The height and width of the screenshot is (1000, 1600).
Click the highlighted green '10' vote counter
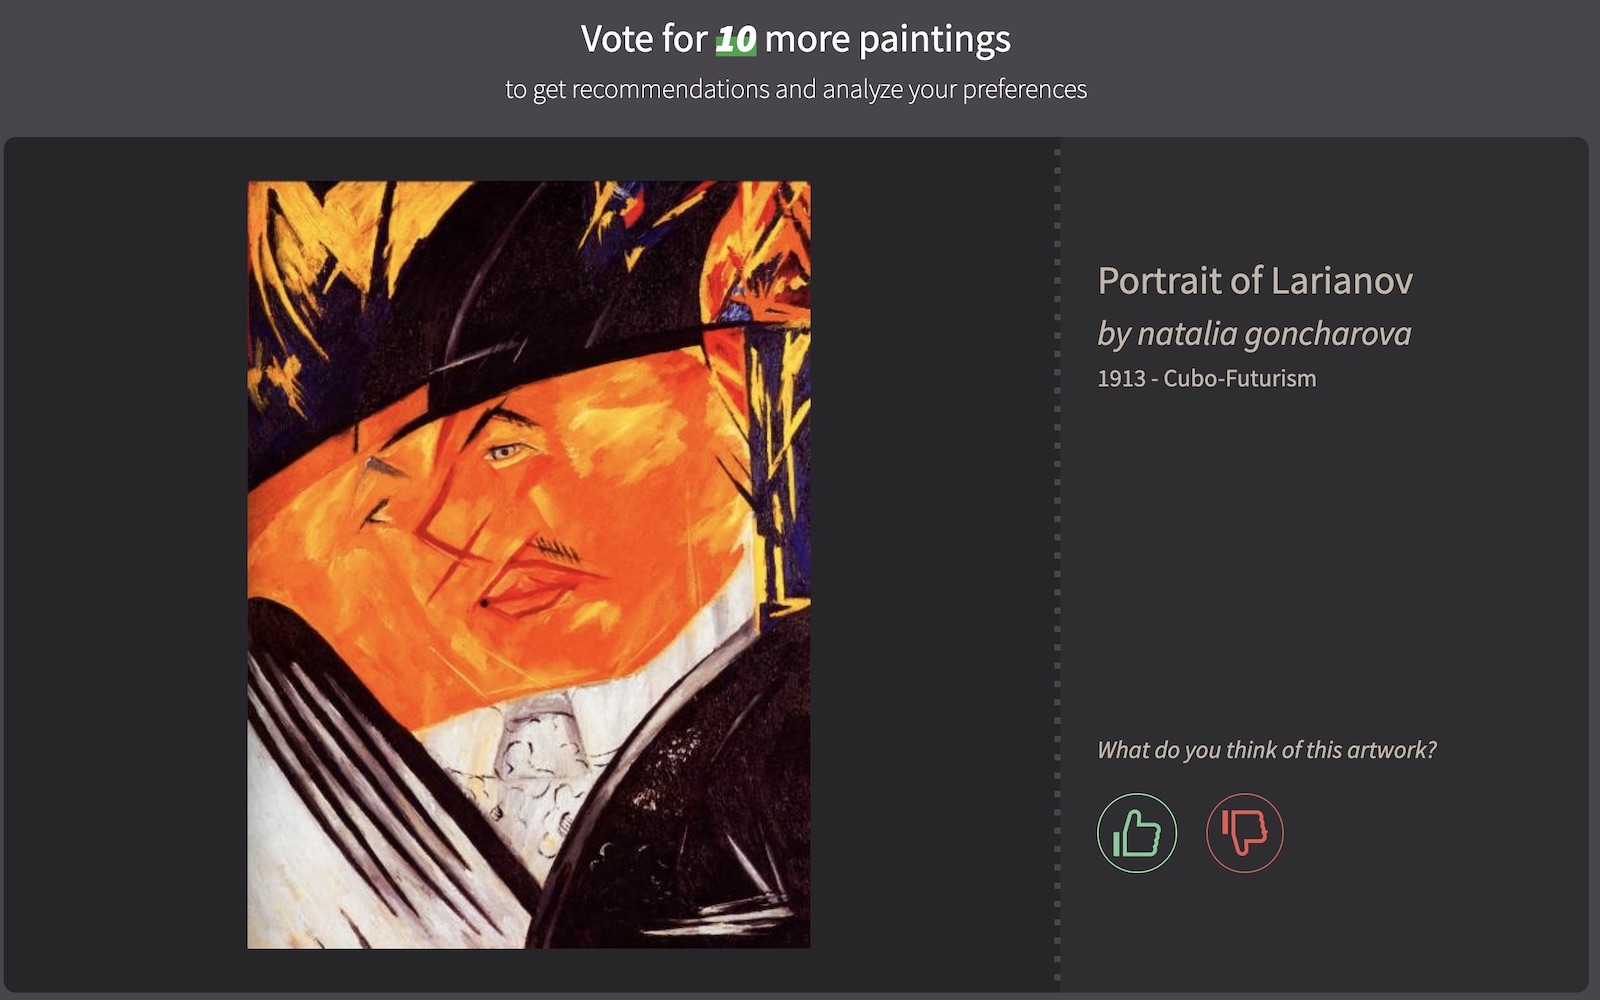click(736, 39)
